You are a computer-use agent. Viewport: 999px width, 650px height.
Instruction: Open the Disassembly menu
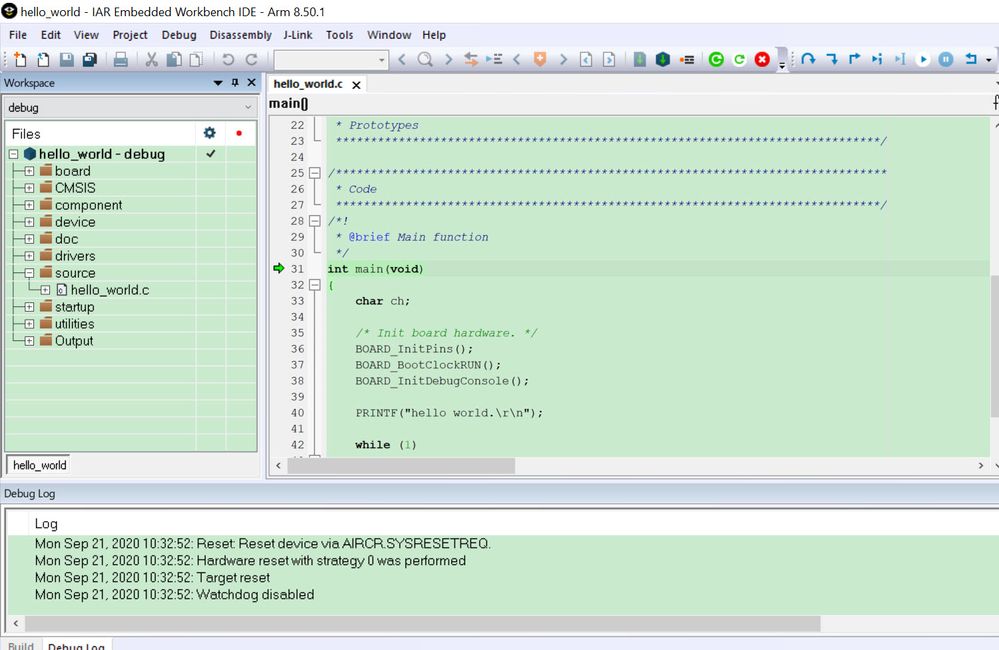click(240, 35)
